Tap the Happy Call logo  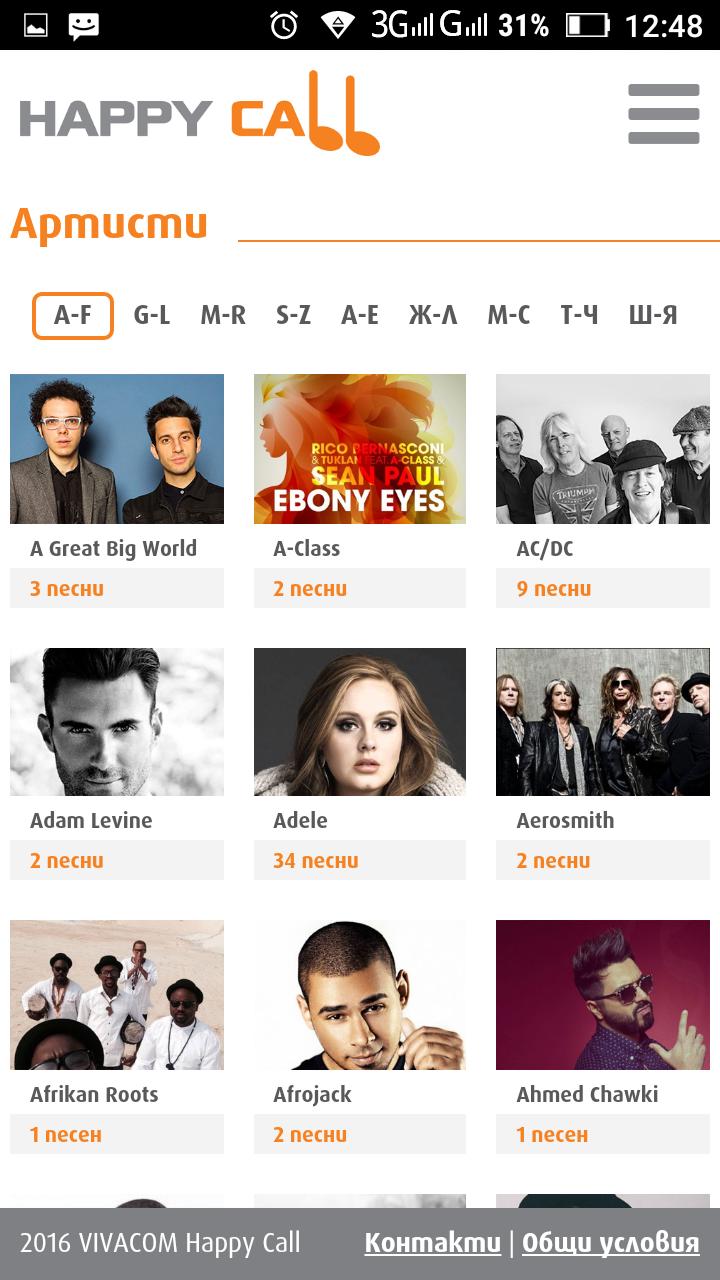(x=200, y=113)
